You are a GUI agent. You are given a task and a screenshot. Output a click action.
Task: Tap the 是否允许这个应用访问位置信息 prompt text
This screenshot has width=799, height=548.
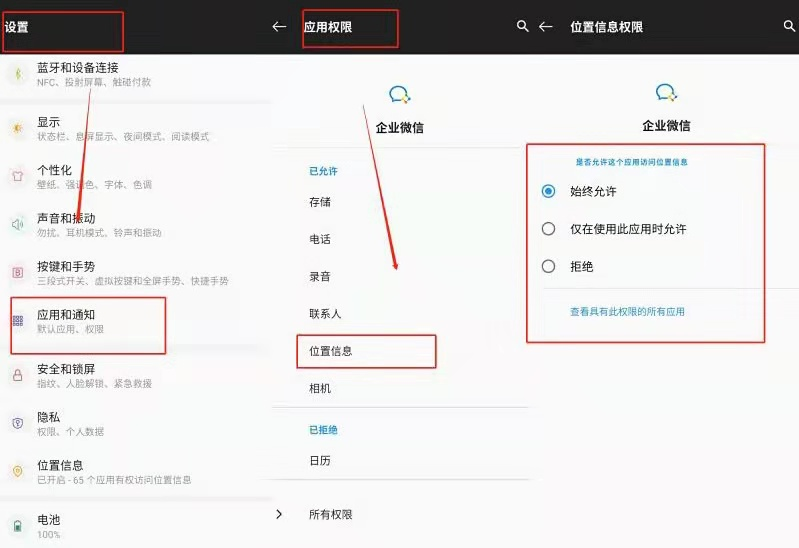[631, 162]
